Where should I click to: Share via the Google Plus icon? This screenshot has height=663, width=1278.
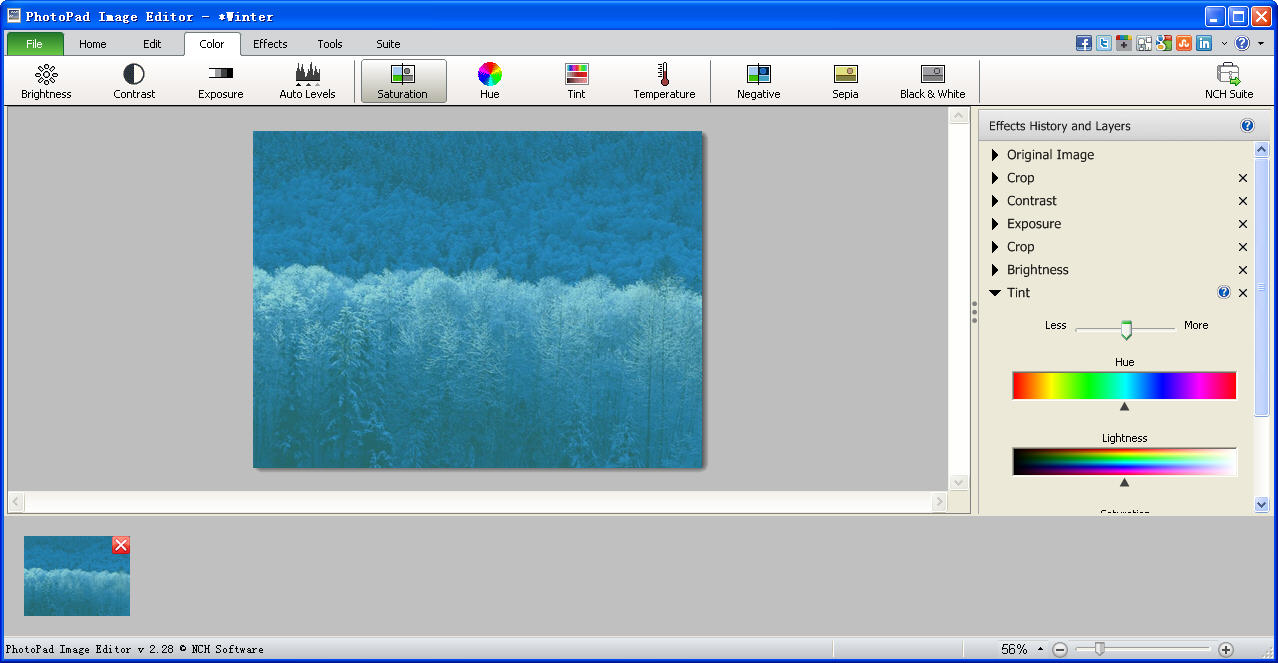point(1124,43)
